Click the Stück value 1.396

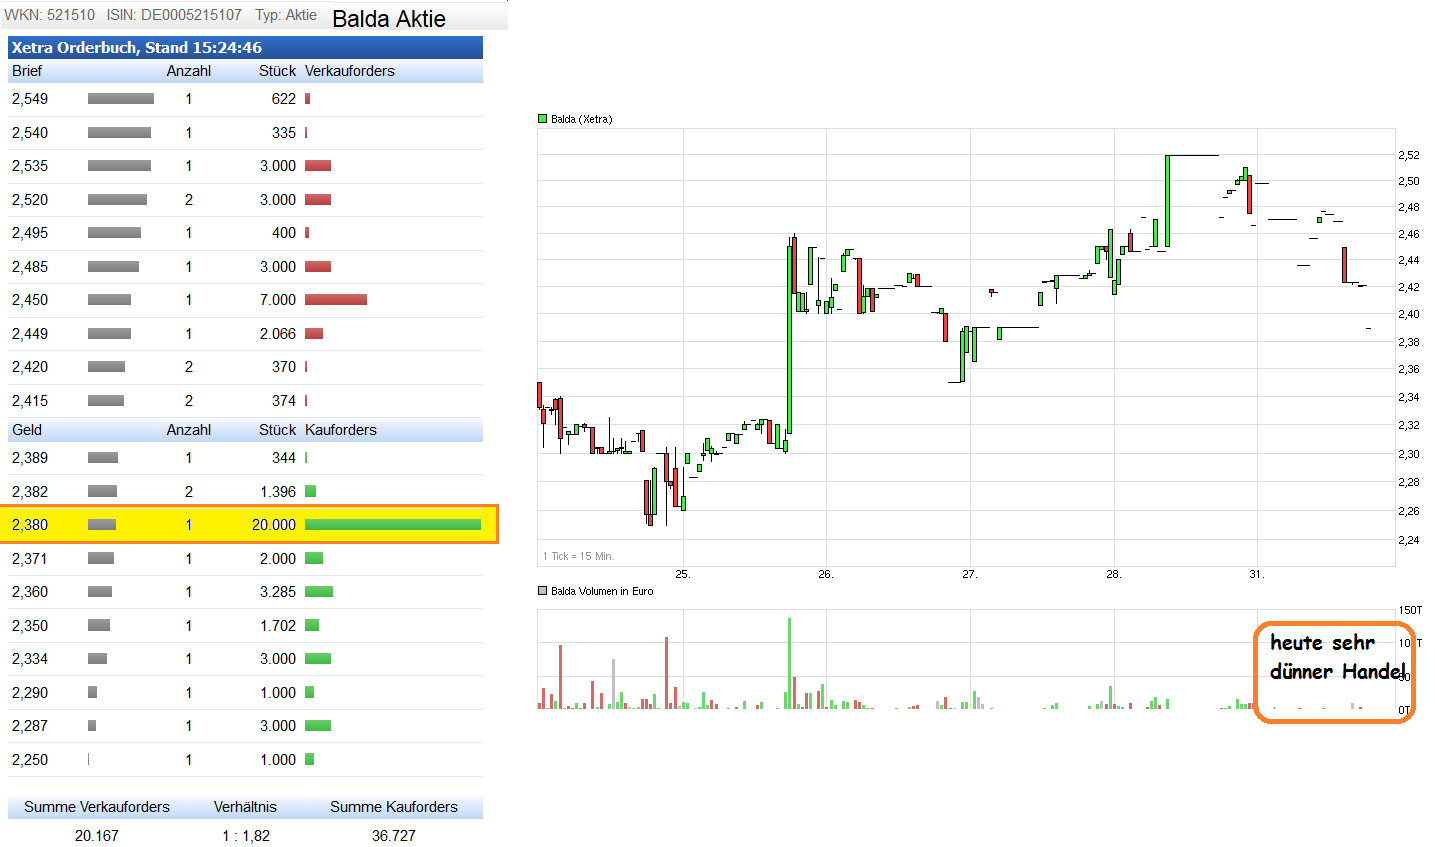click(278, 492)
